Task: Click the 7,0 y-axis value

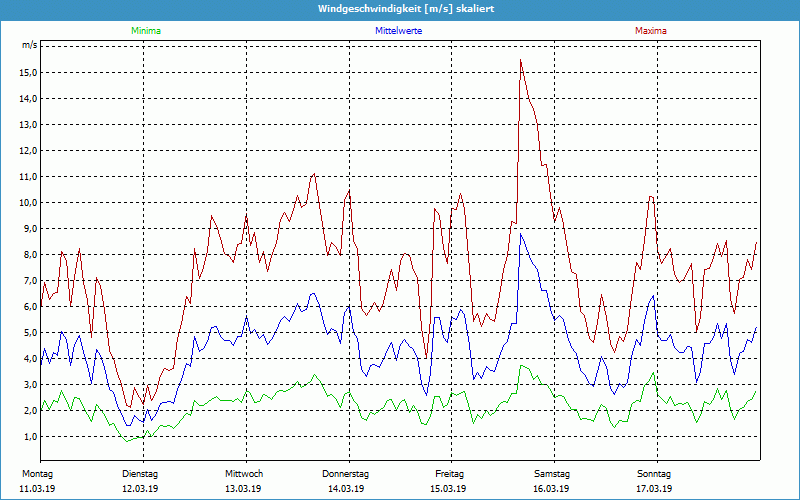Action: [x=30, y=281]
